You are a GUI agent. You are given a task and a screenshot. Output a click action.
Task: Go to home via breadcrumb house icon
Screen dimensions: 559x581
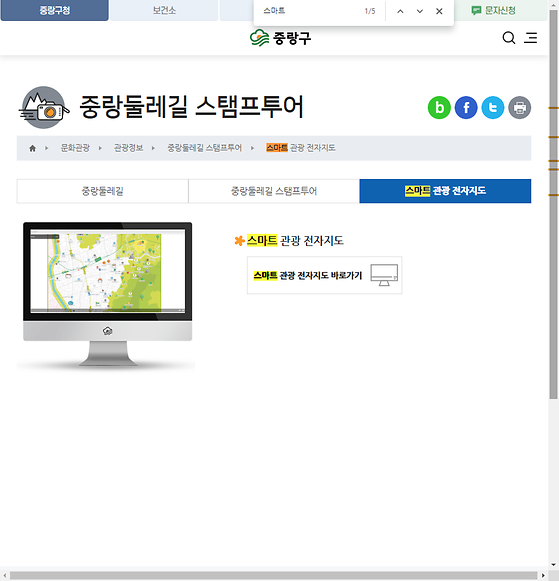coord(33,148)
